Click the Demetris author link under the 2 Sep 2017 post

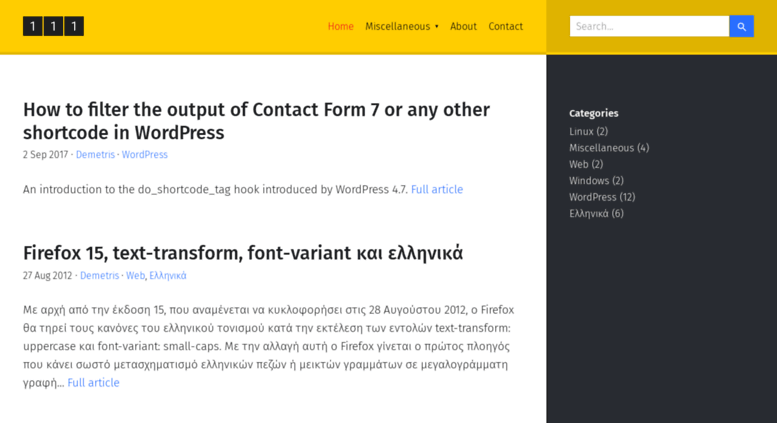coord(95,155)
